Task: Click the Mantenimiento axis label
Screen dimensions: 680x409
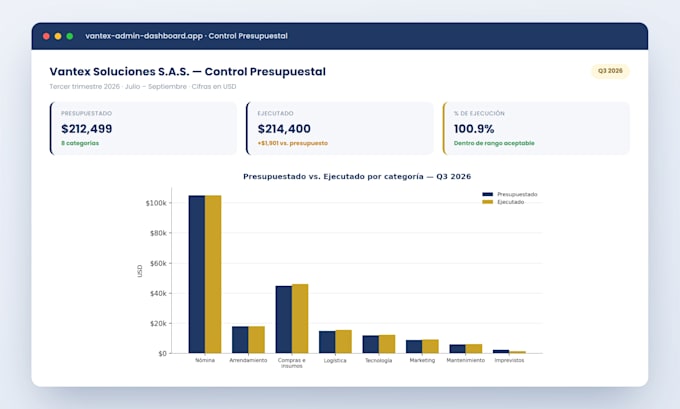Action: point(465,360)
